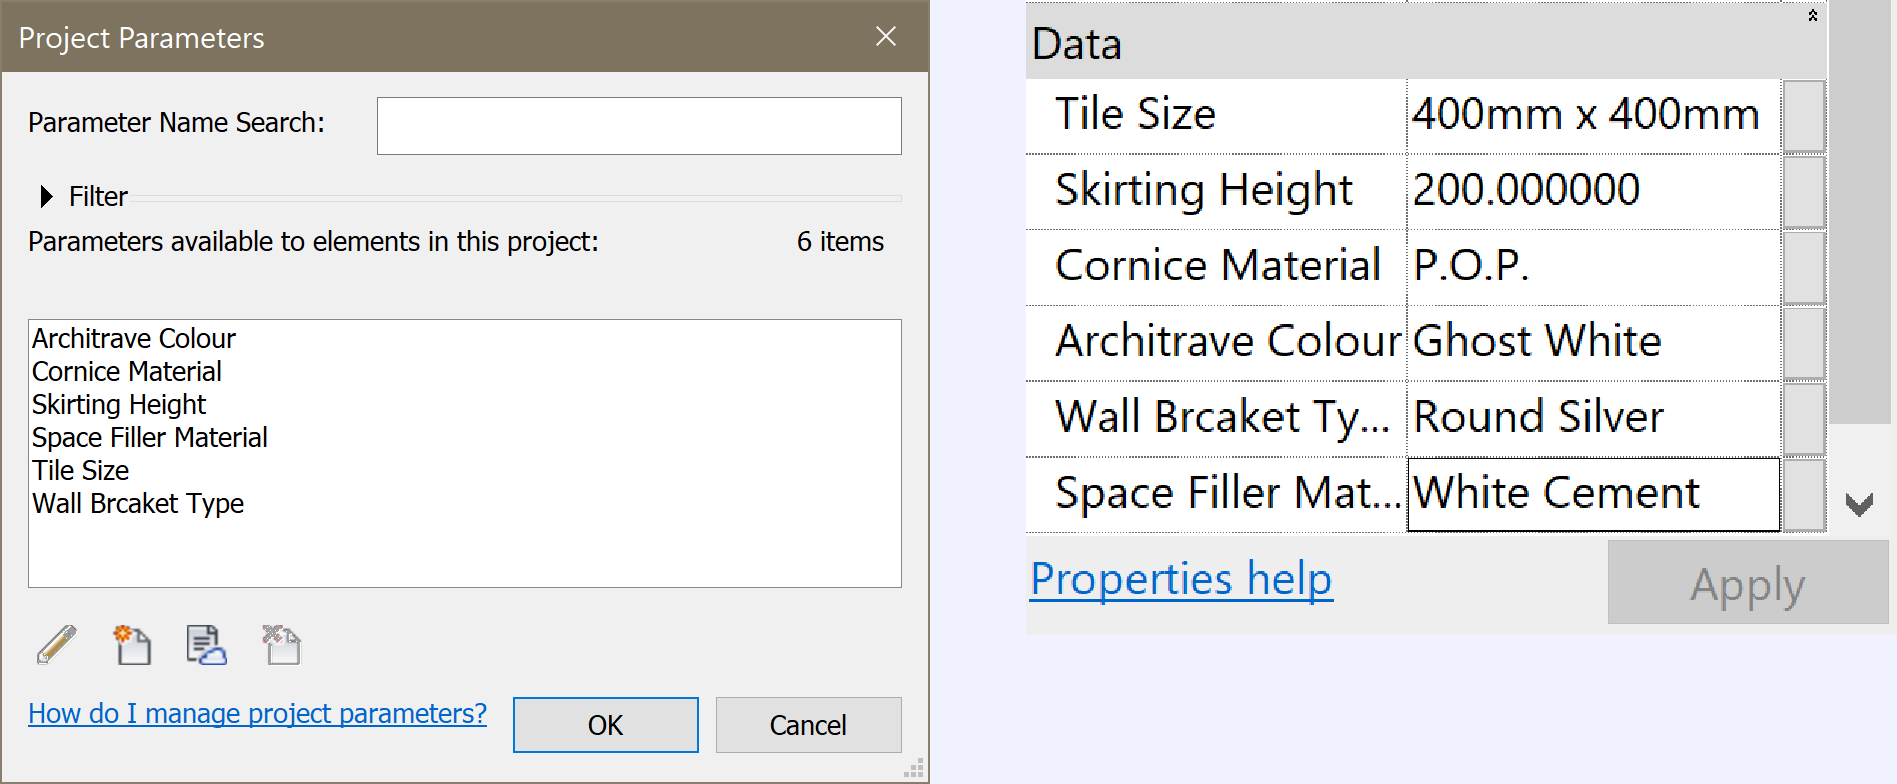Image resolution: width=1897 pixels, height=784 pixels.
Task: Click the small button beside Cornice Material value
Action: tap(1804, 268)
